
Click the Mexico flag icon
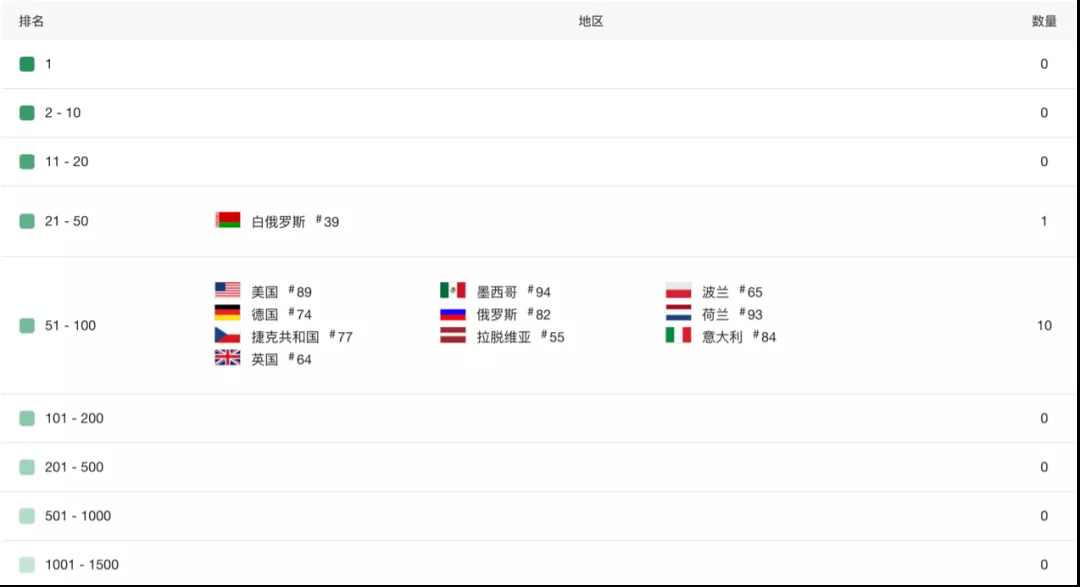[x=453, y=290]
